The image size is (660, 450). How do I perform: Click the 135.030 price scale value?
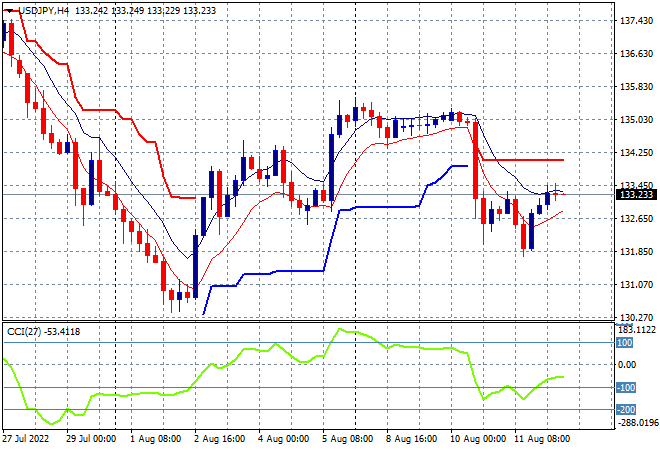pos(636,120)
